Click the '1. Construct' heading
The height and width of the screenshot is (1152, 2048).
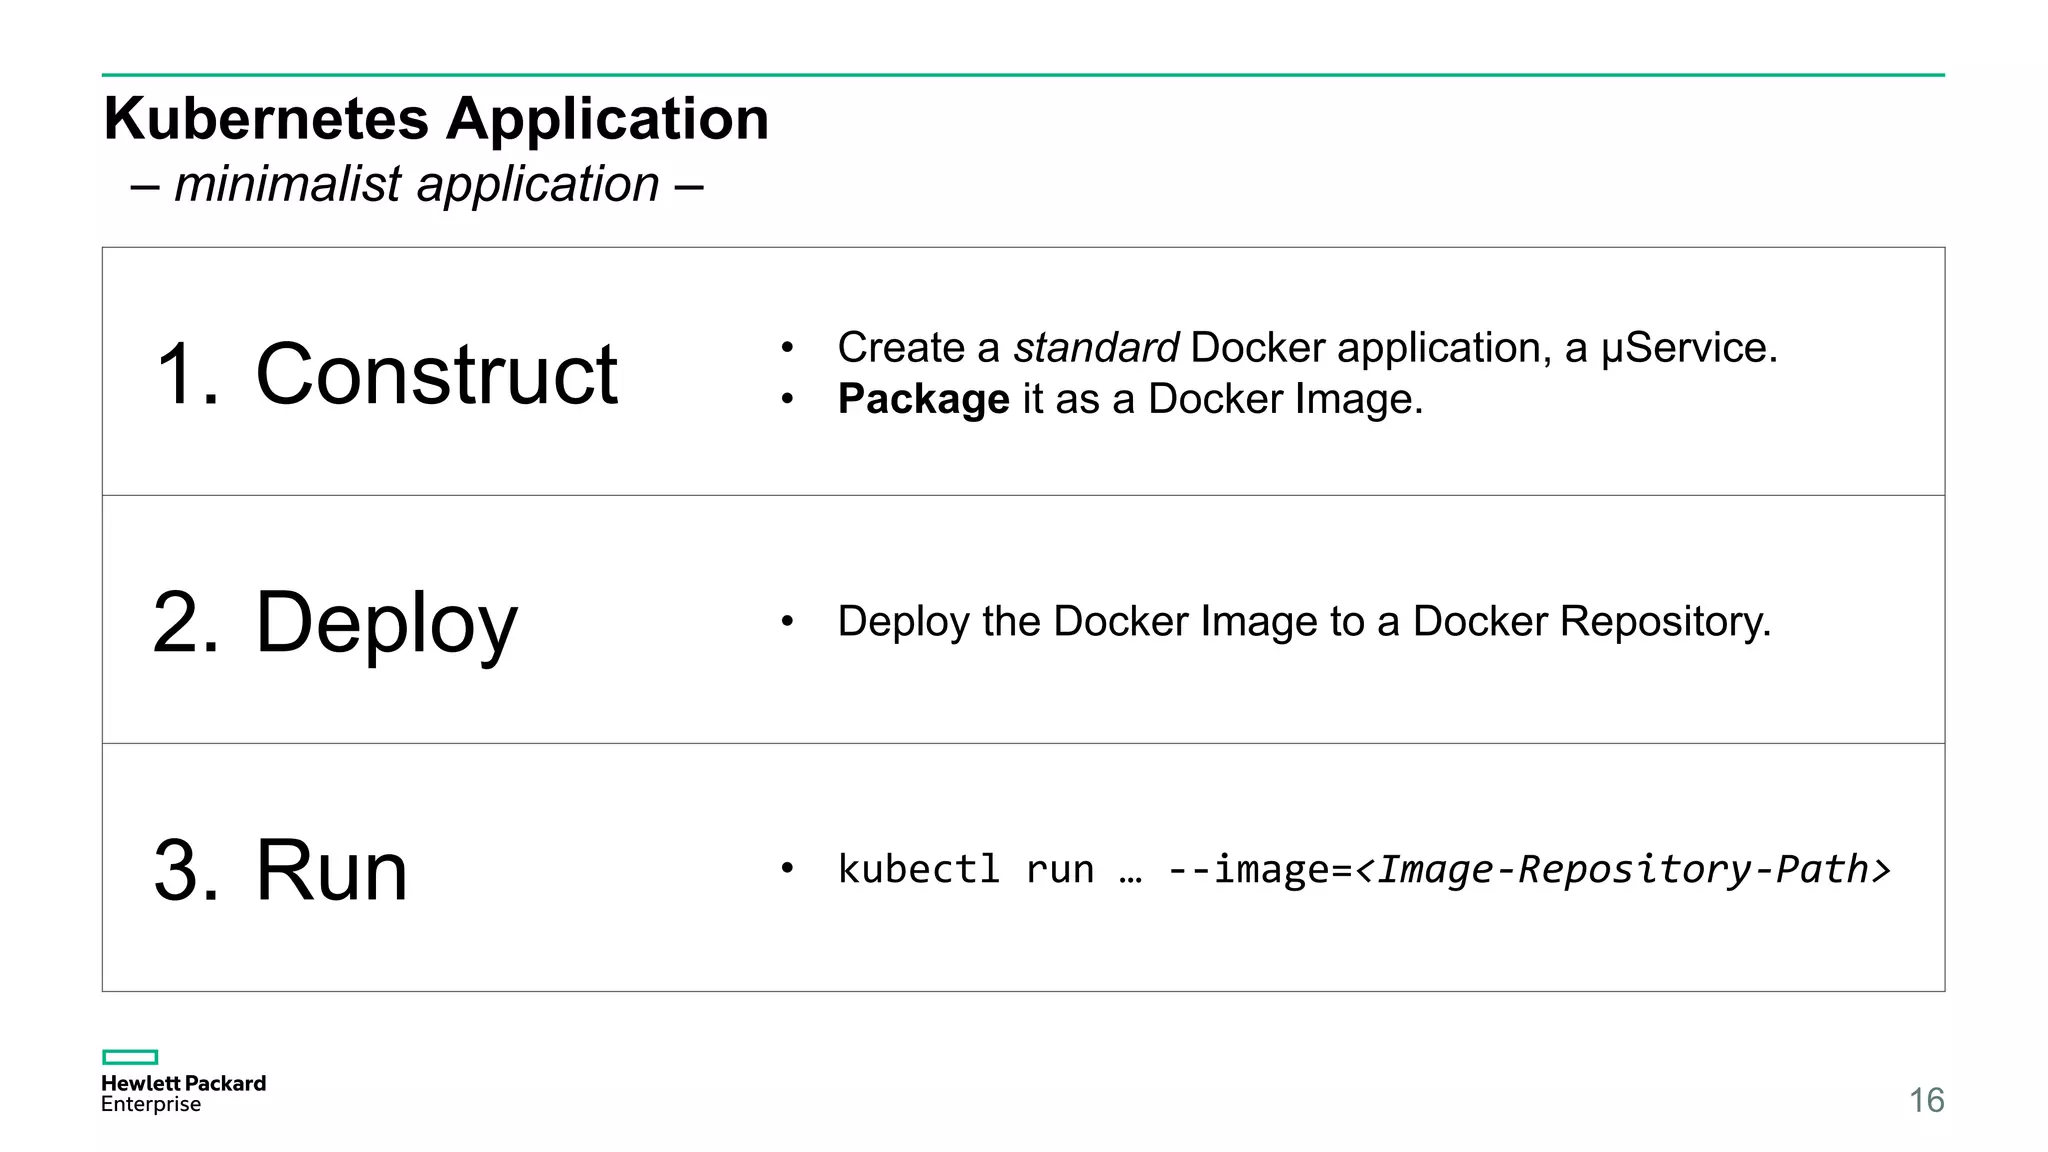pos(387,373)
